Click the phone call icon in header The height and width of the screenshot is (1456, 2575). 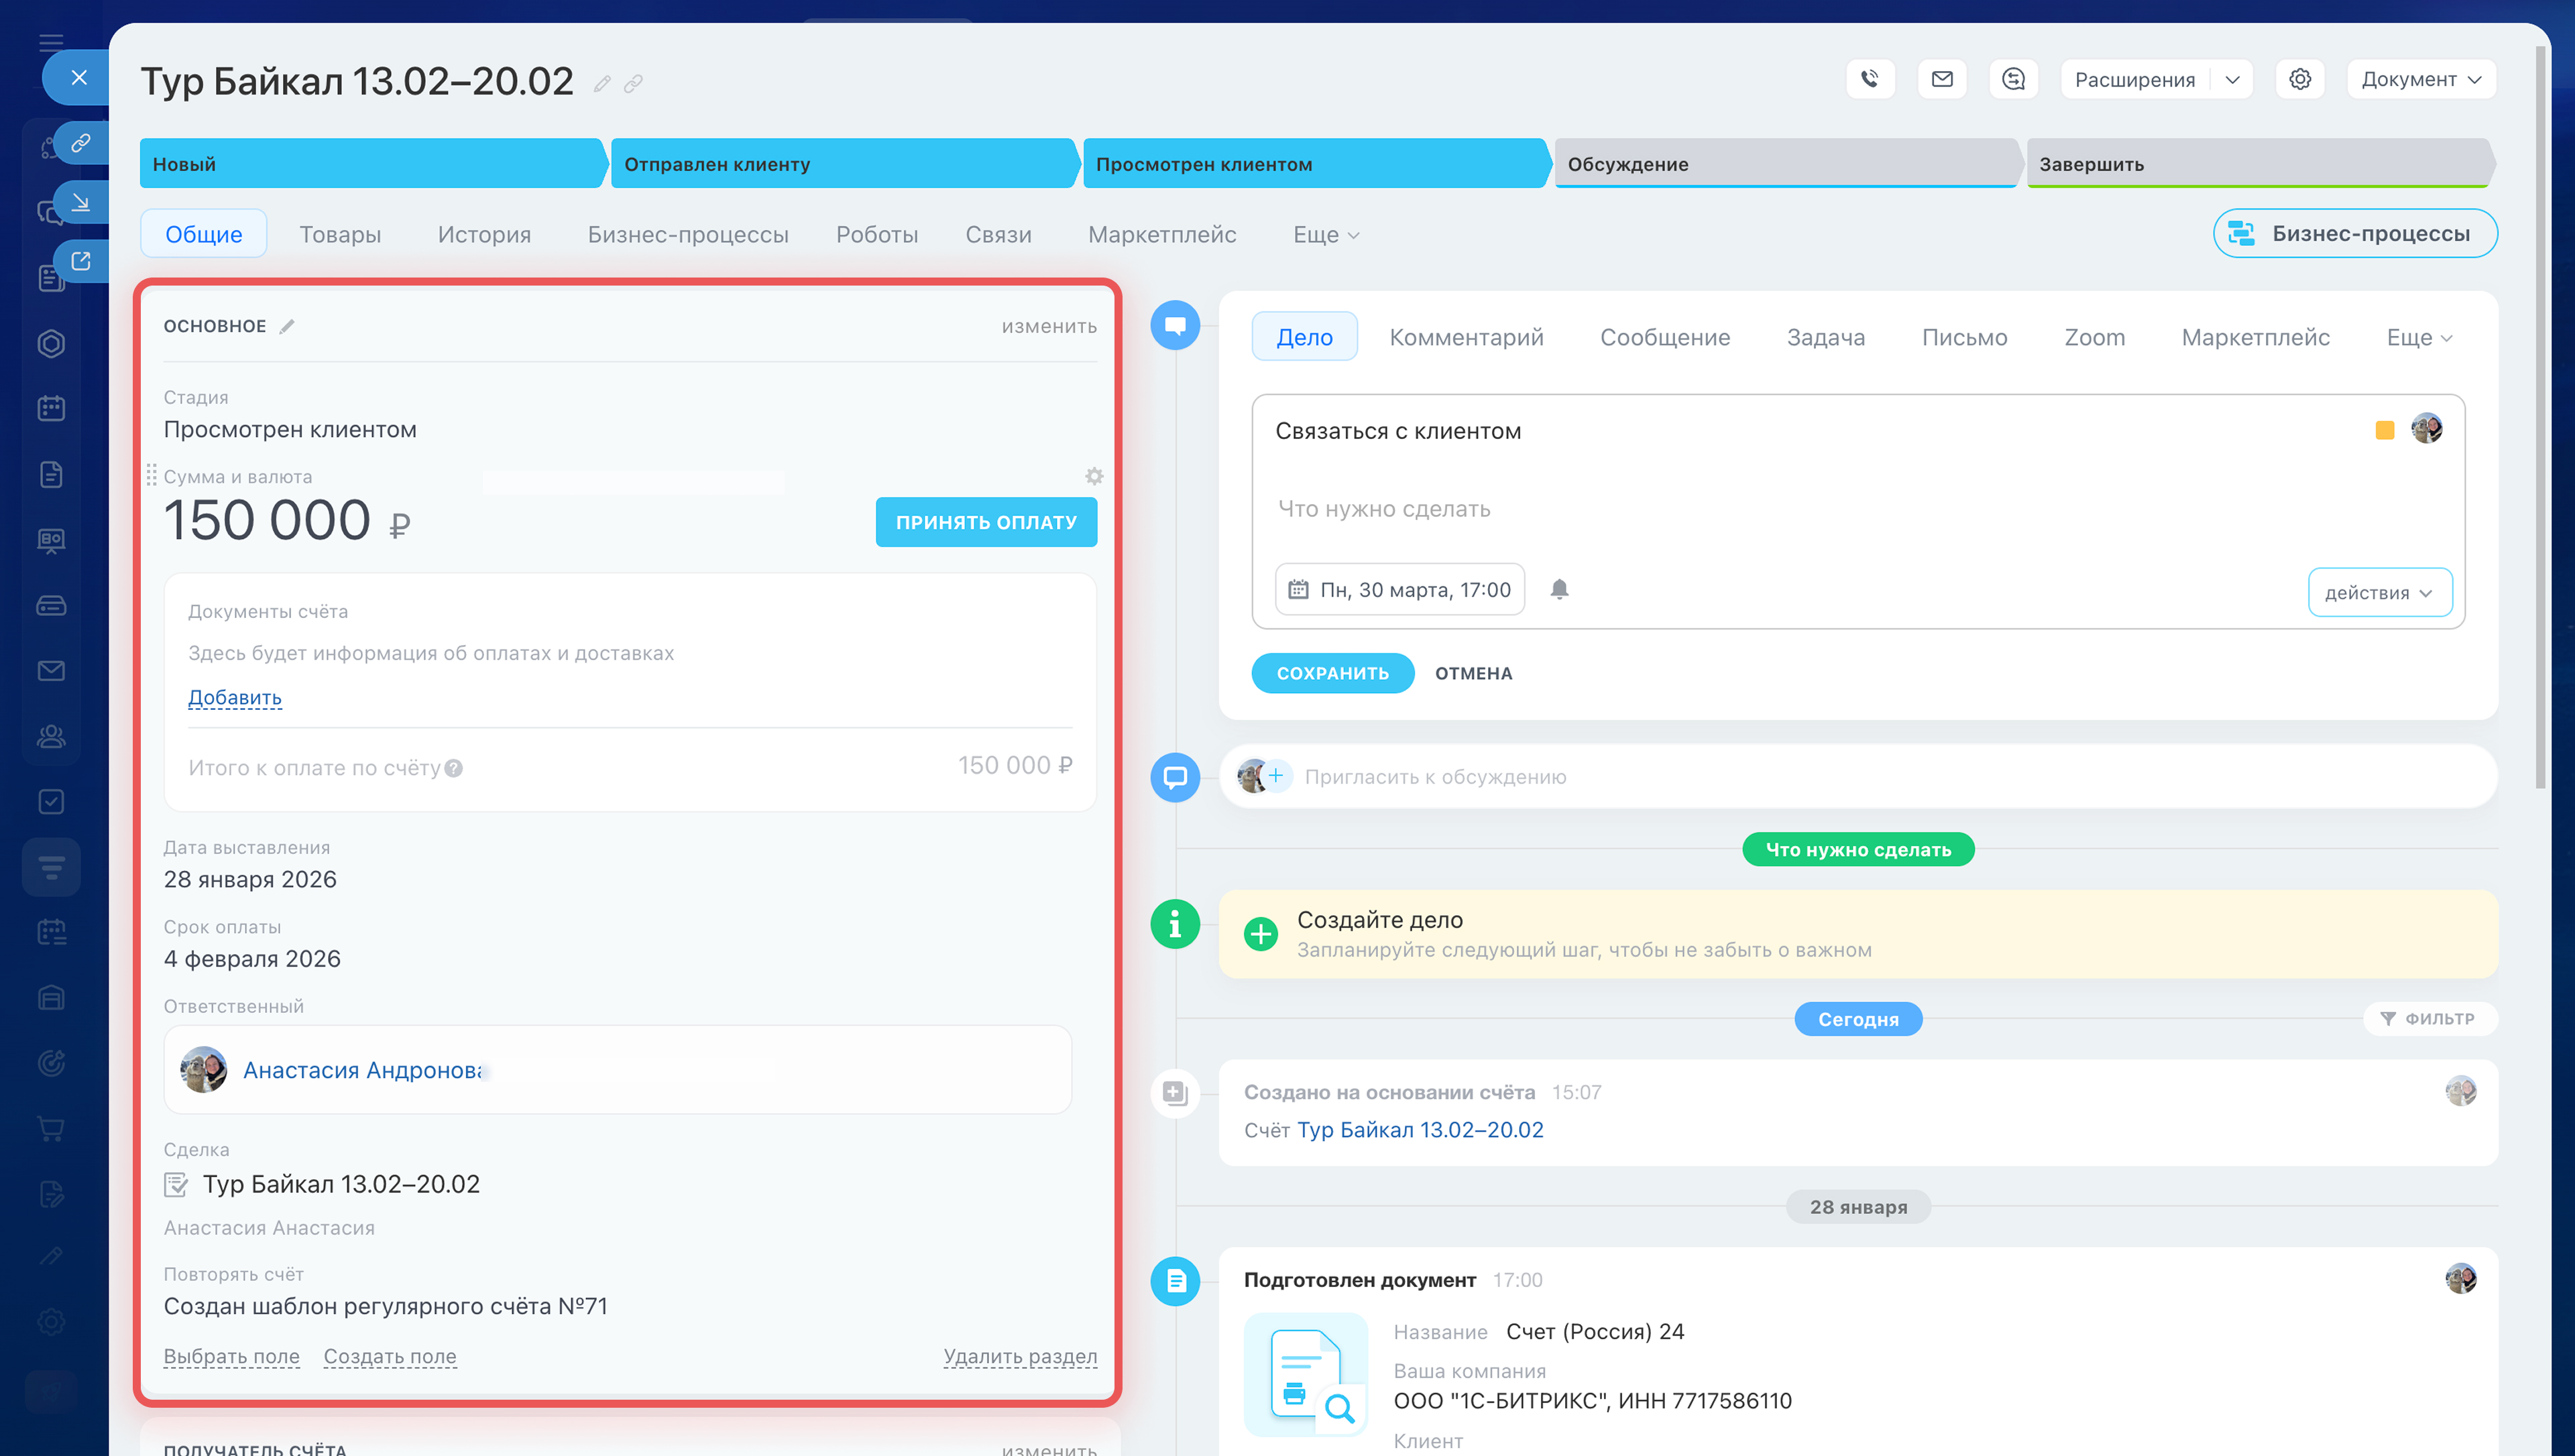point(1869,79)
